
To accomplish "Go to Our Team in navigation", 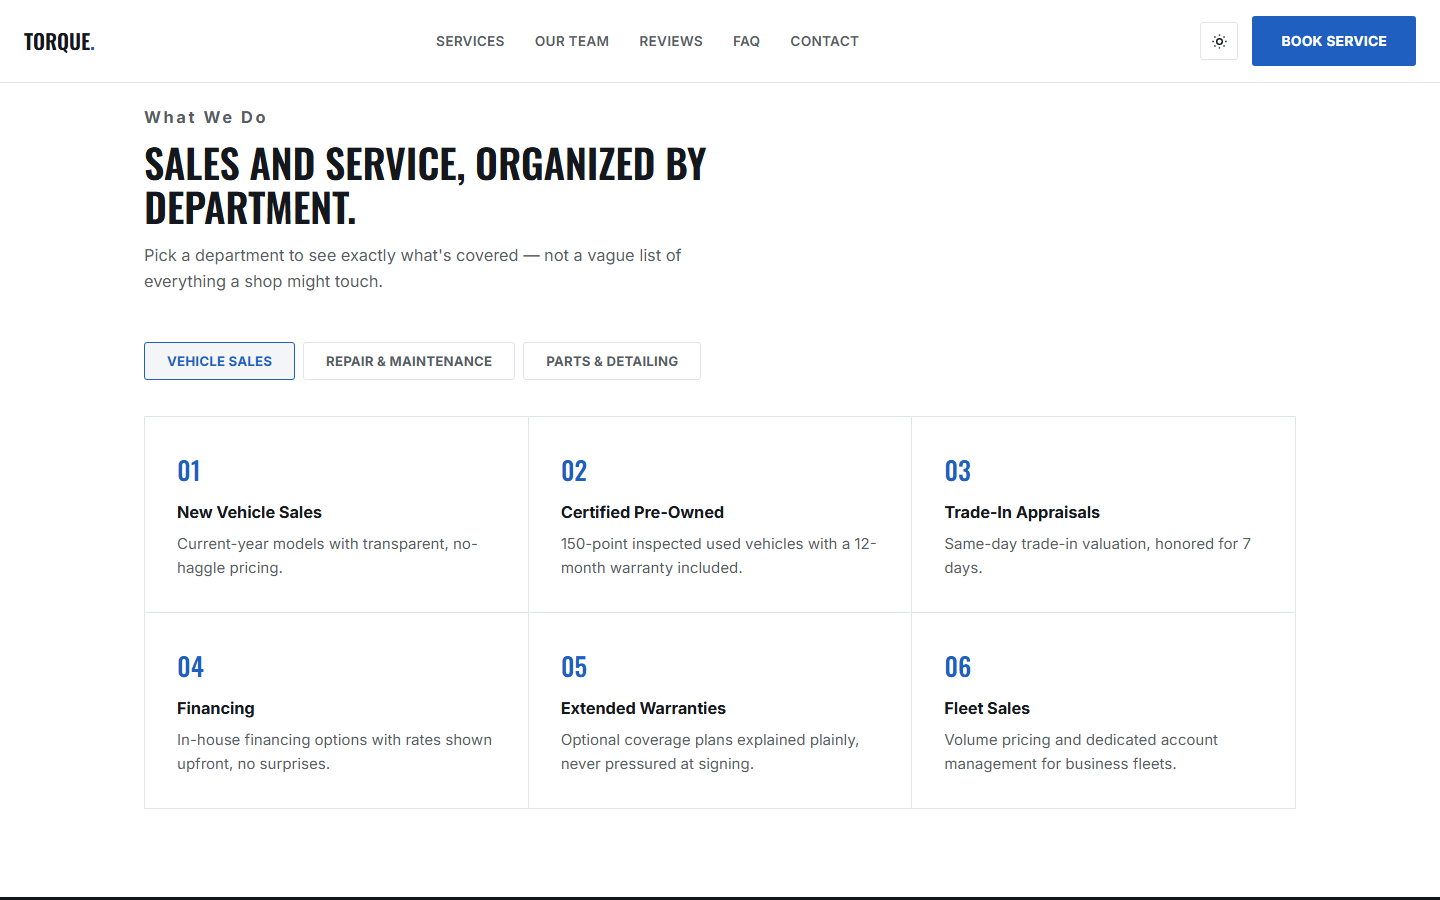I will click(x=572, y=41).
